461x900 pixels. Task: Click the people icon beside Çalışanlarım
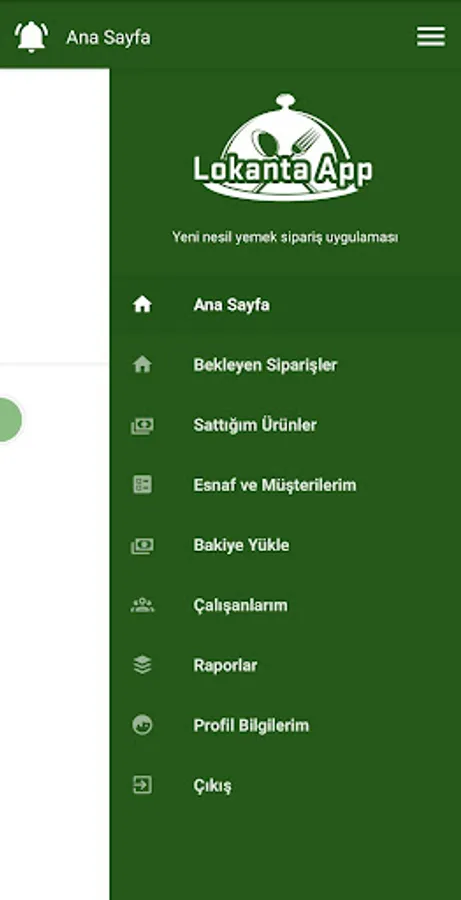pyautogui.click(x=142, y=605)
